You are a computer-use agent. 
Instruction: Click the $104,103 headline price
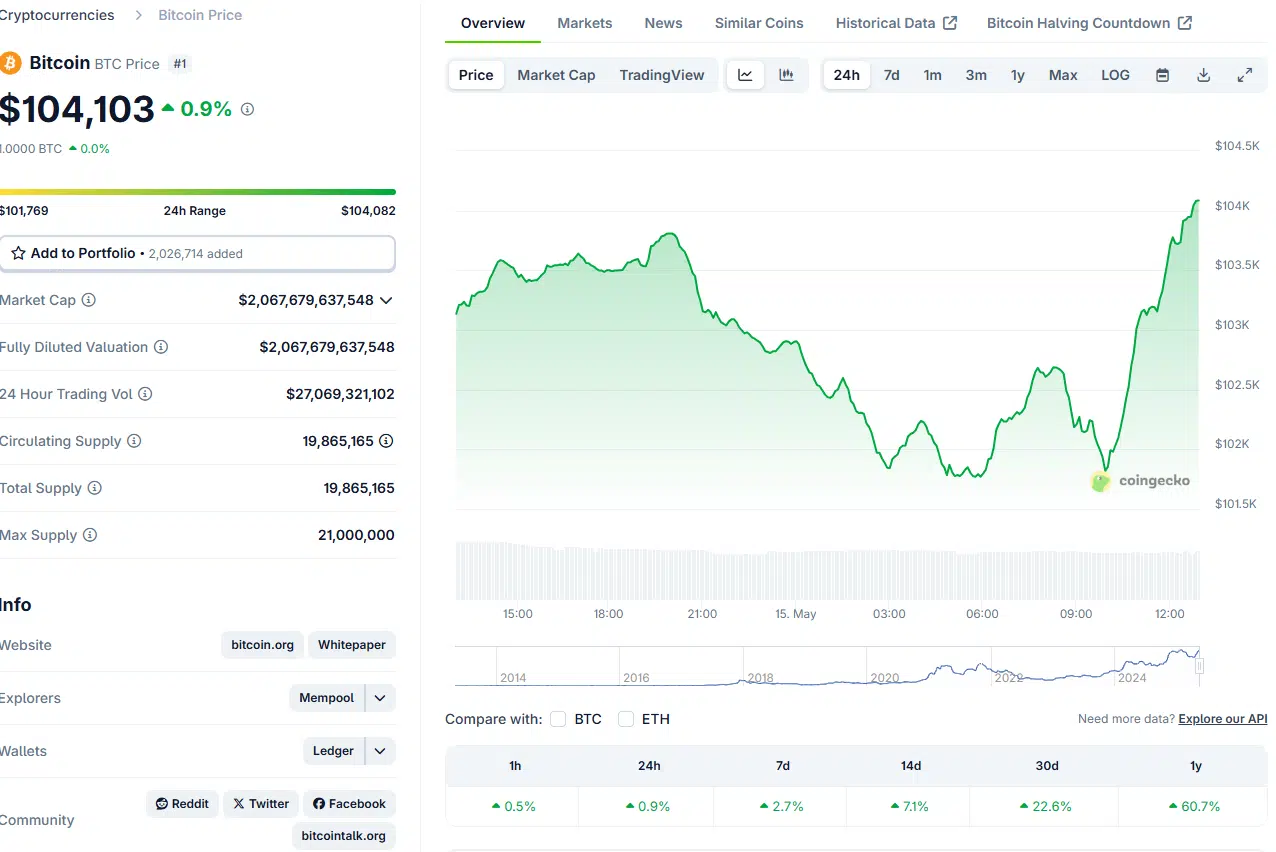(x=77, y=109)
